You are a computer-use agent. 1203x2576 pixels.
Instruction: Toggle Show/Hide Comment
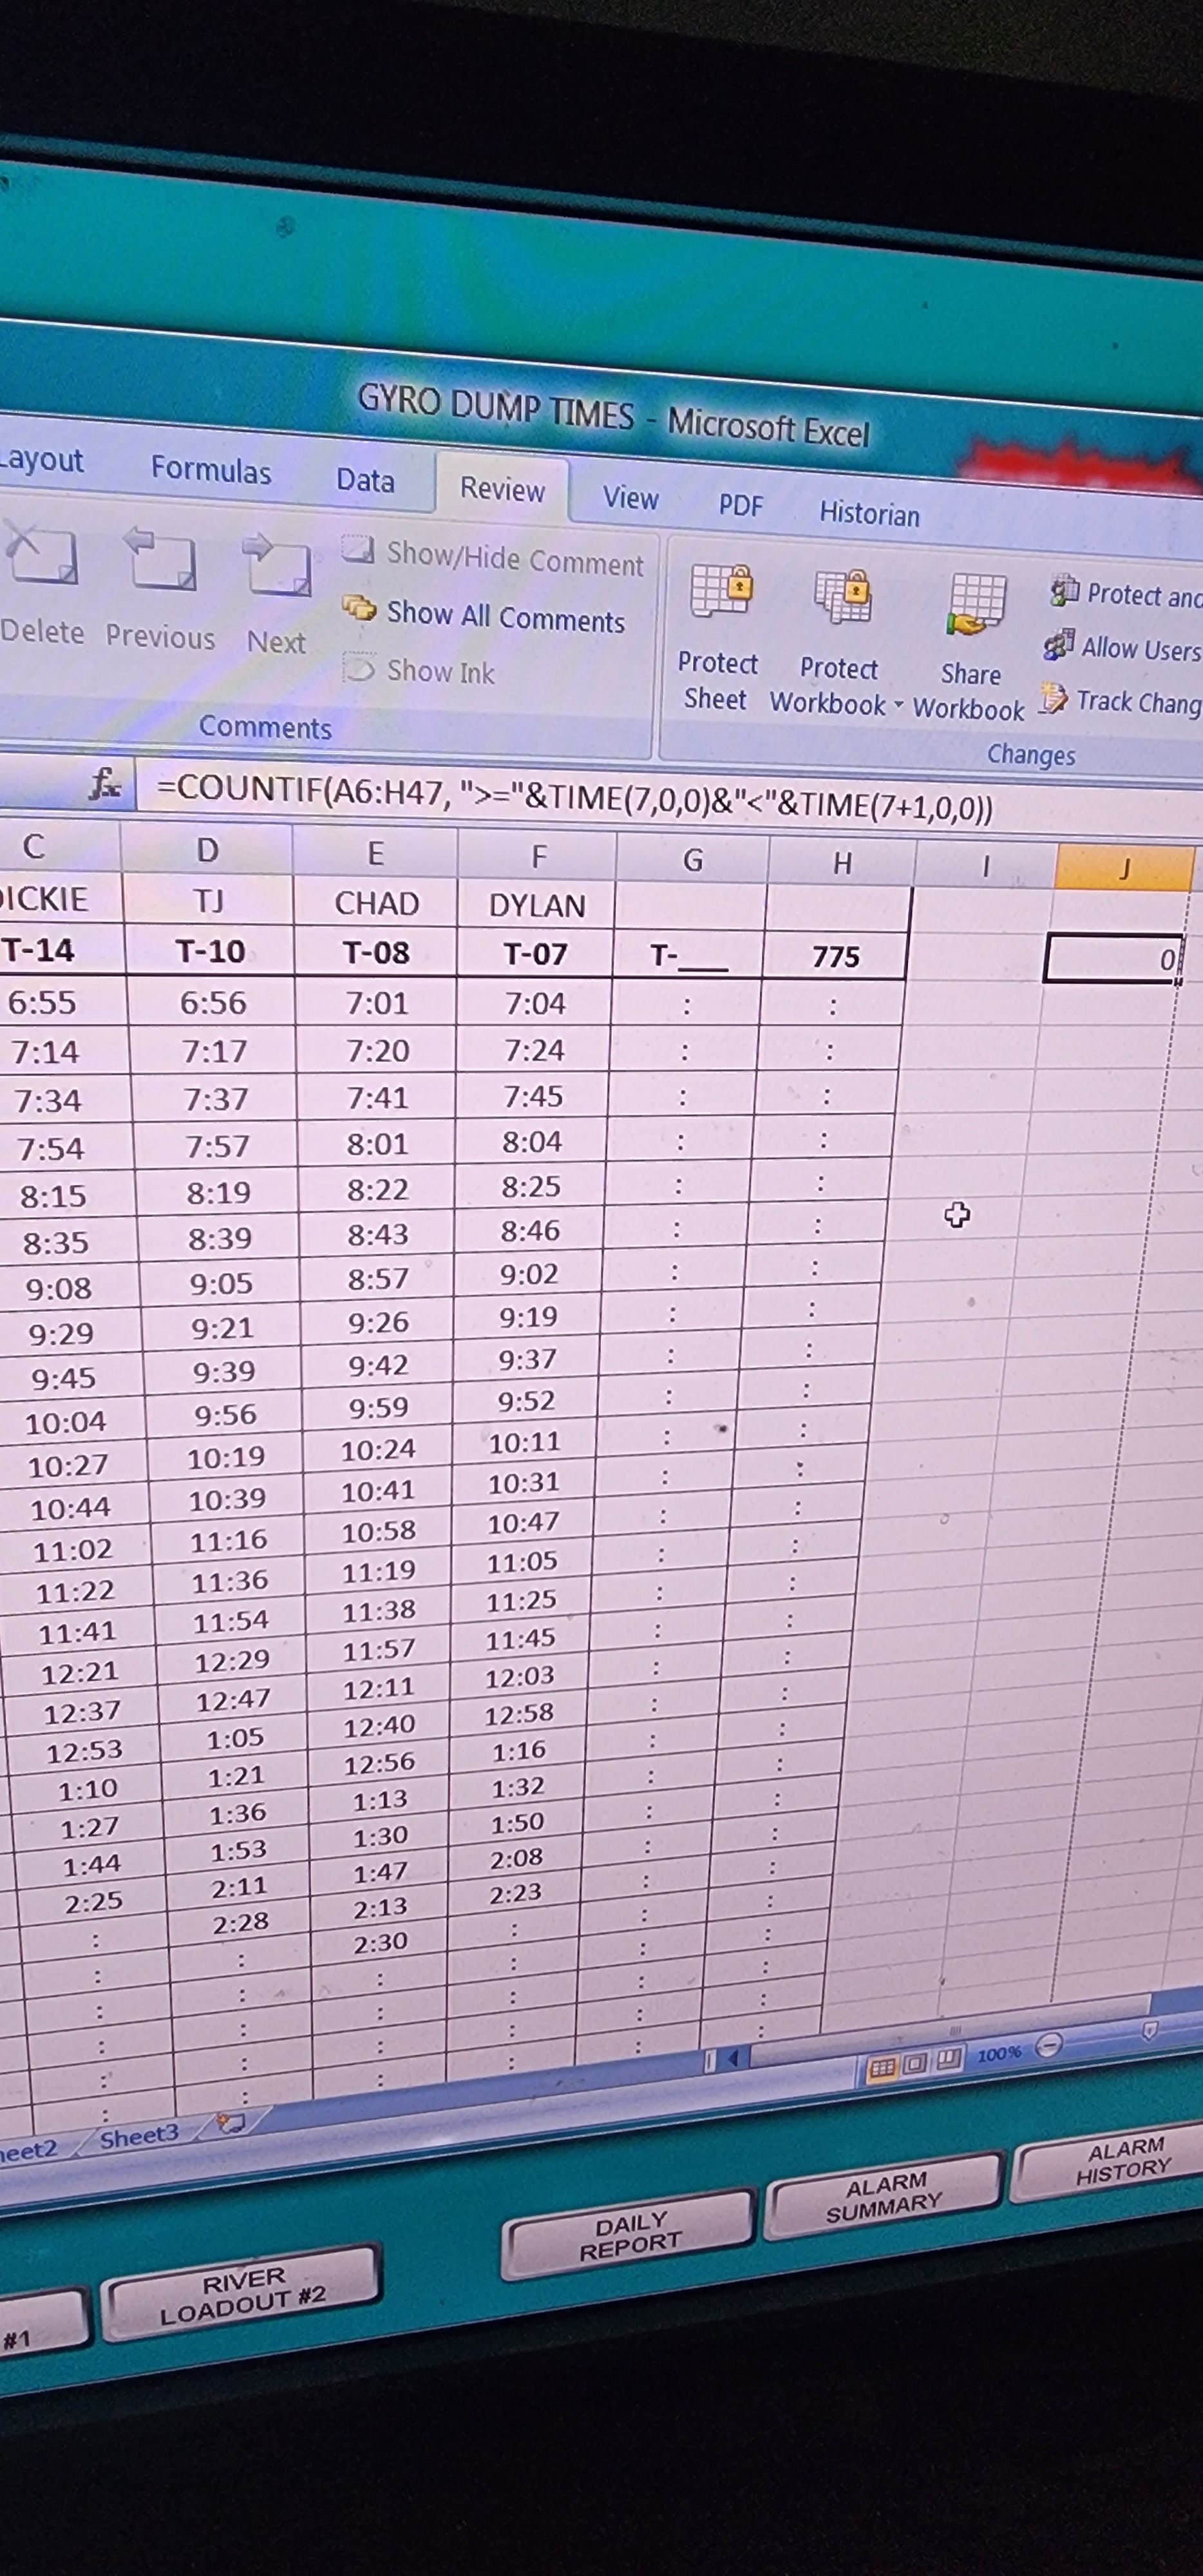point(494,558)
